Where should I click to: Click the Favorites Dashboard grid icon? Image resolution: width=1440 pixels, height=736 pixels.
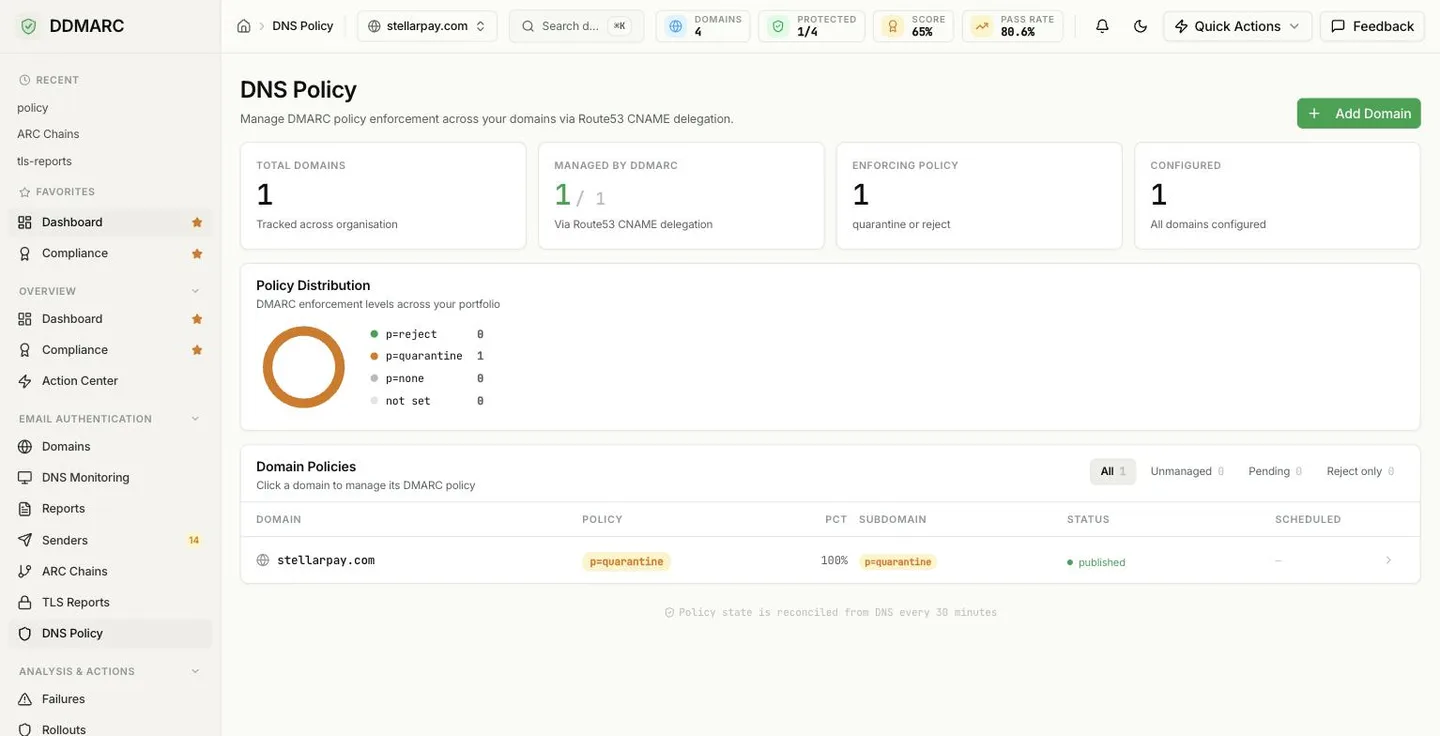[x=25, y=222]
